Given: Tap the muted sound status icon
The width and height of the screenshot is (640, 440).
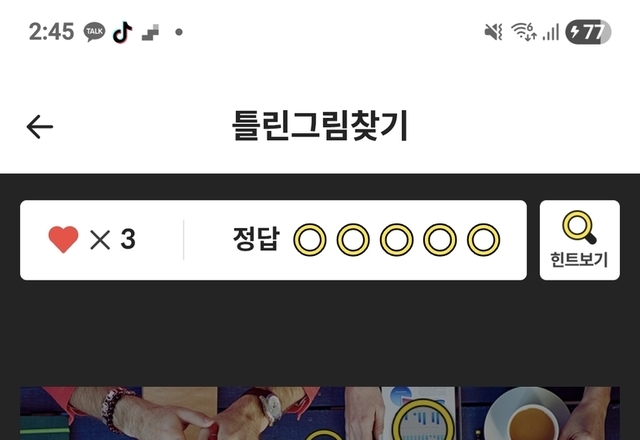Looking at the screenshot, I should (x=493, y=31).
